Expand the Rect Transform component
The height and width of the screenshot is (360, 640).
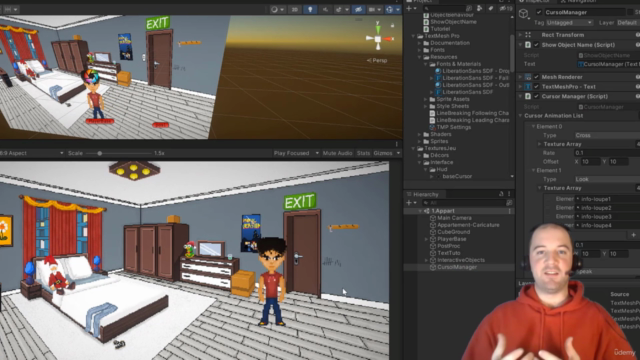[520, 35]
